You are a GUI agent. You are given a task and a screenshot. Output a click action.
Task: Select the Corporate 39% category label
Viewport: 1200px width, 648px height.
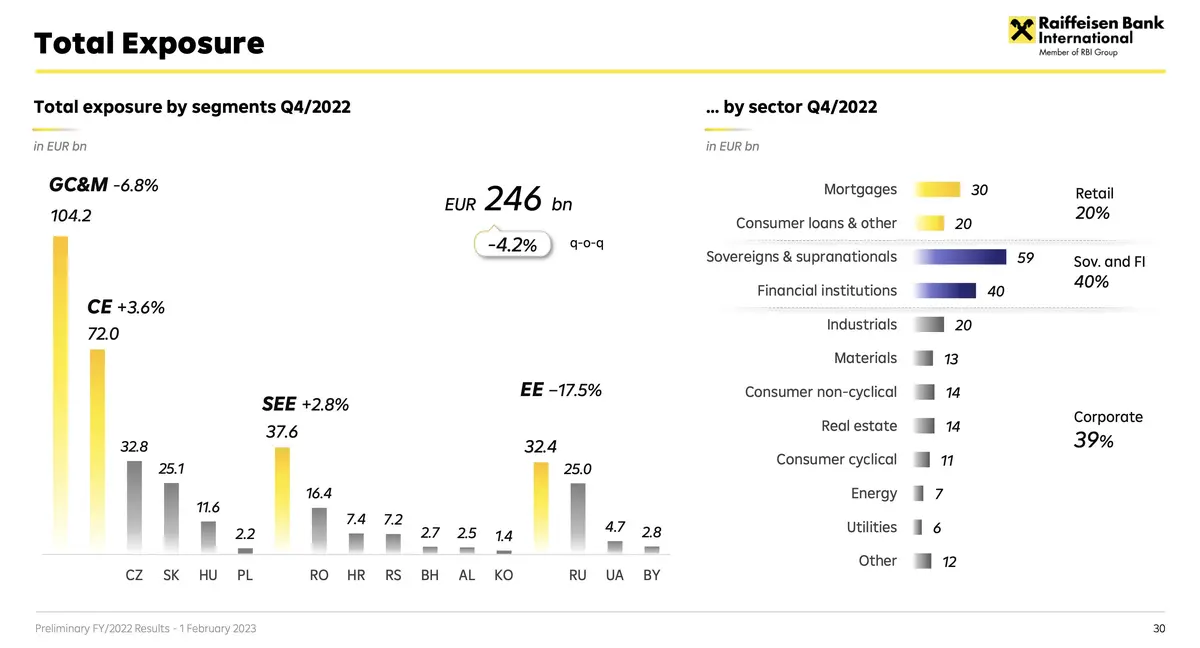tap(1107, 429)
